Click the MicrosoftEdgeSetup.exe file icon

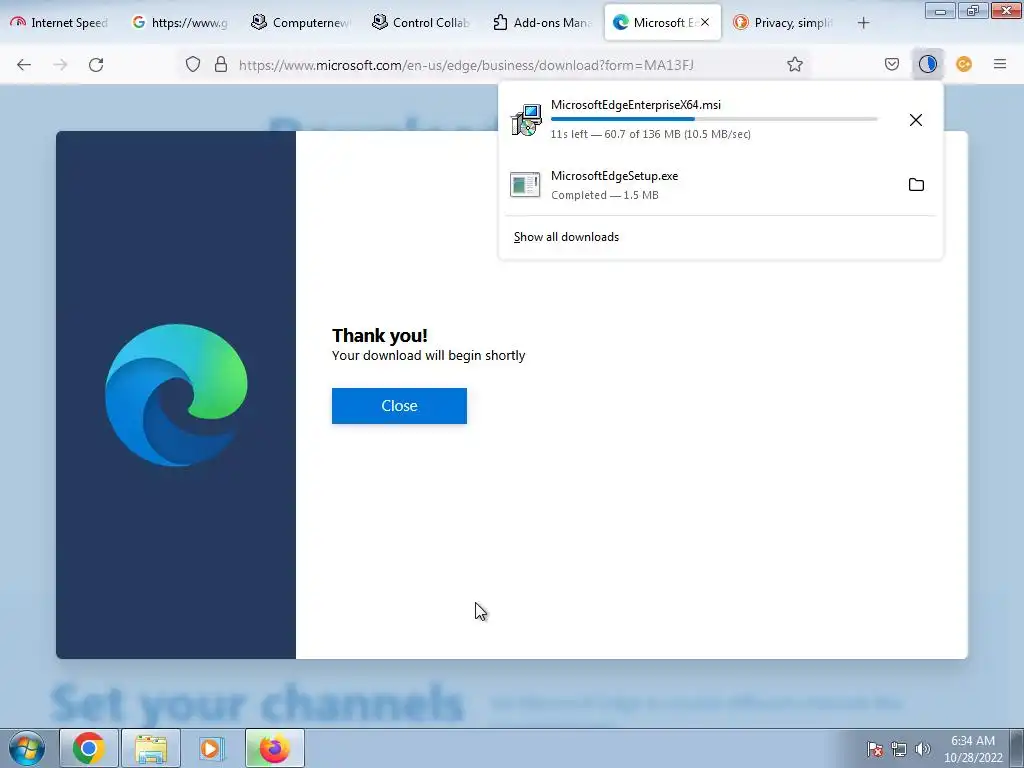click(525, 185)
